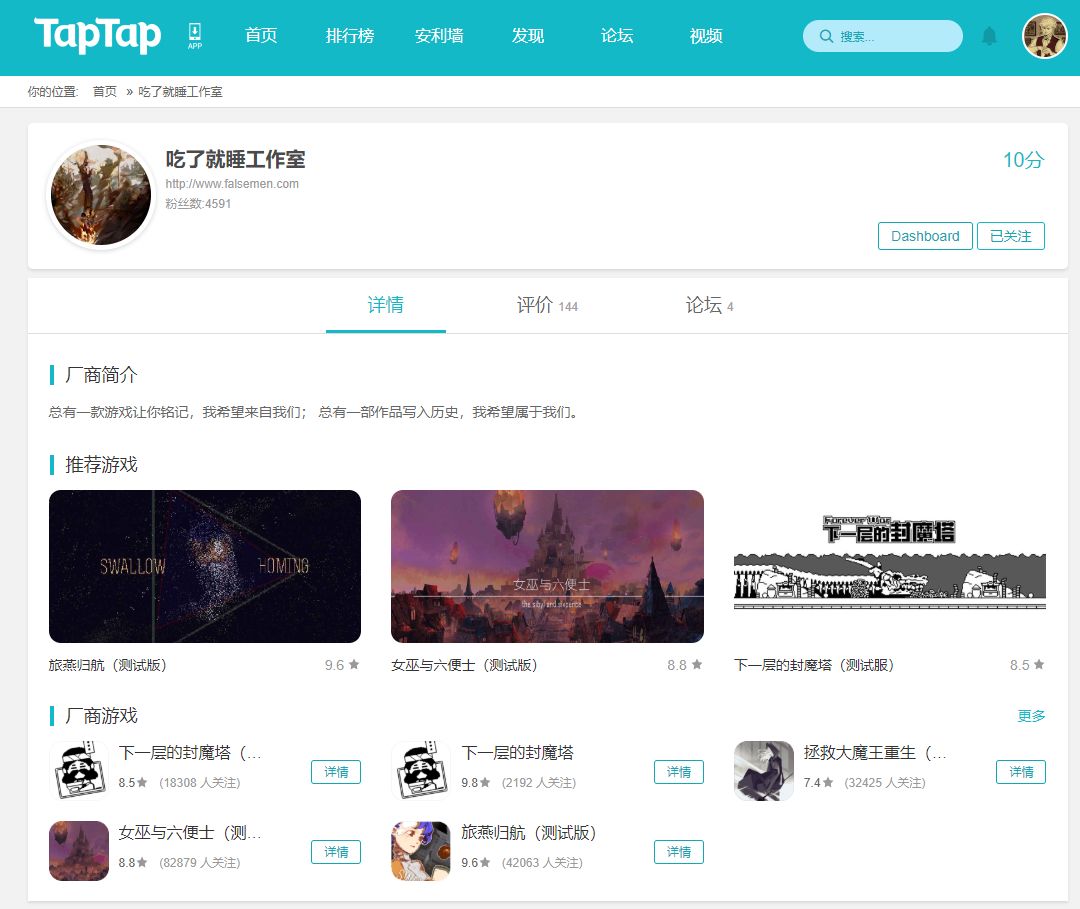Click the 旅燕归航(测试版) title in 厂商游戏
Viewport: 1080px width, 909px height.
coord(528,833)
